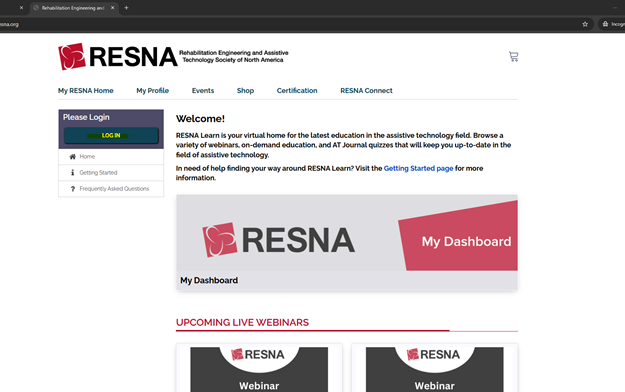Close the first browser tab
The image size is (625, 392).
point(22,8)
